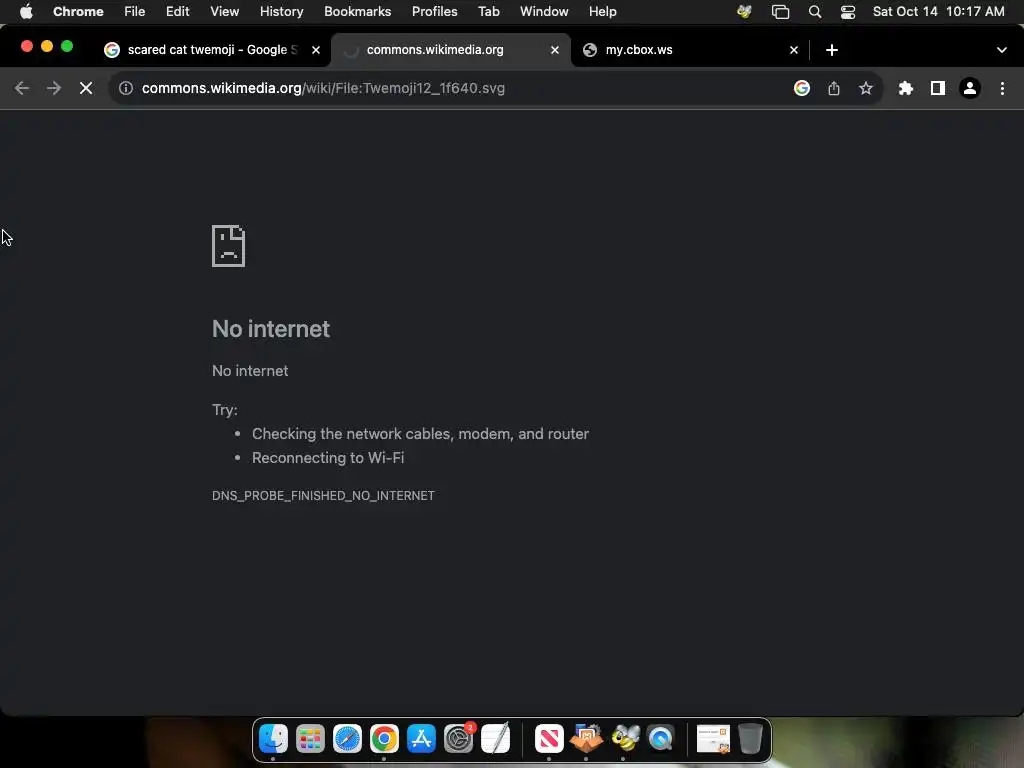Open Google Chrome from the Dock
This screenshot has height=768, width=1024.
[x=384, y=739]
